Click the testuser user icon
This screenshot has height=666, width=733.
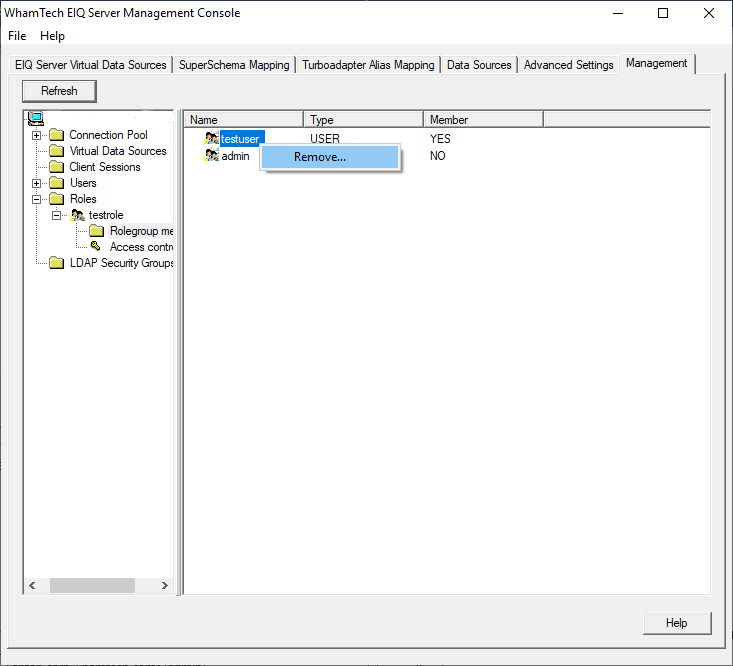pyautogui.click(x=211, y=139)
